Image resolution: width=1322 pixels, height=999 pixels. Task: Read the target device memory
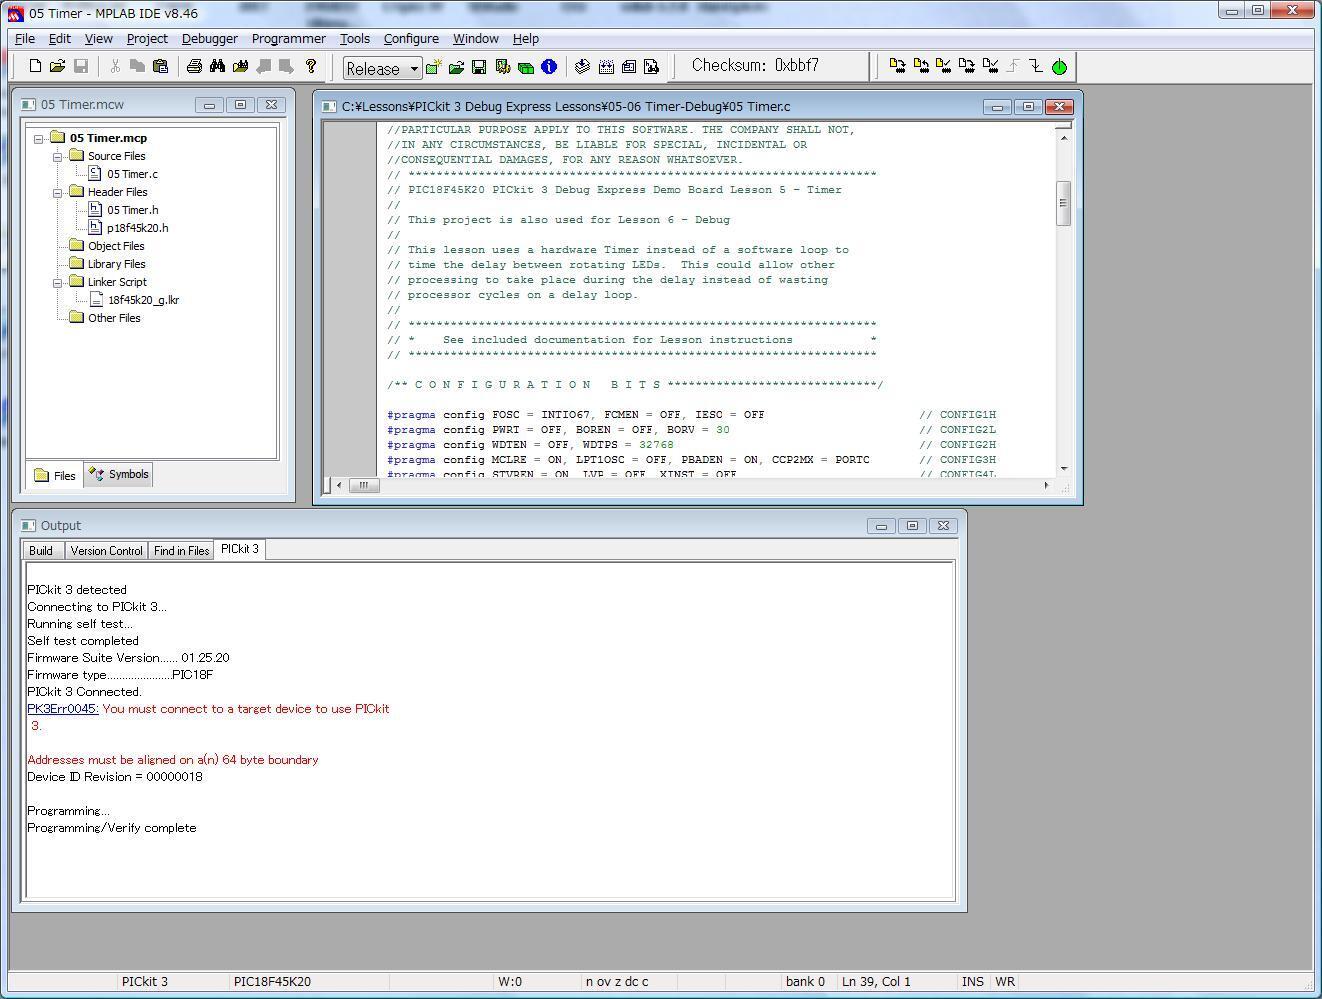921,65
